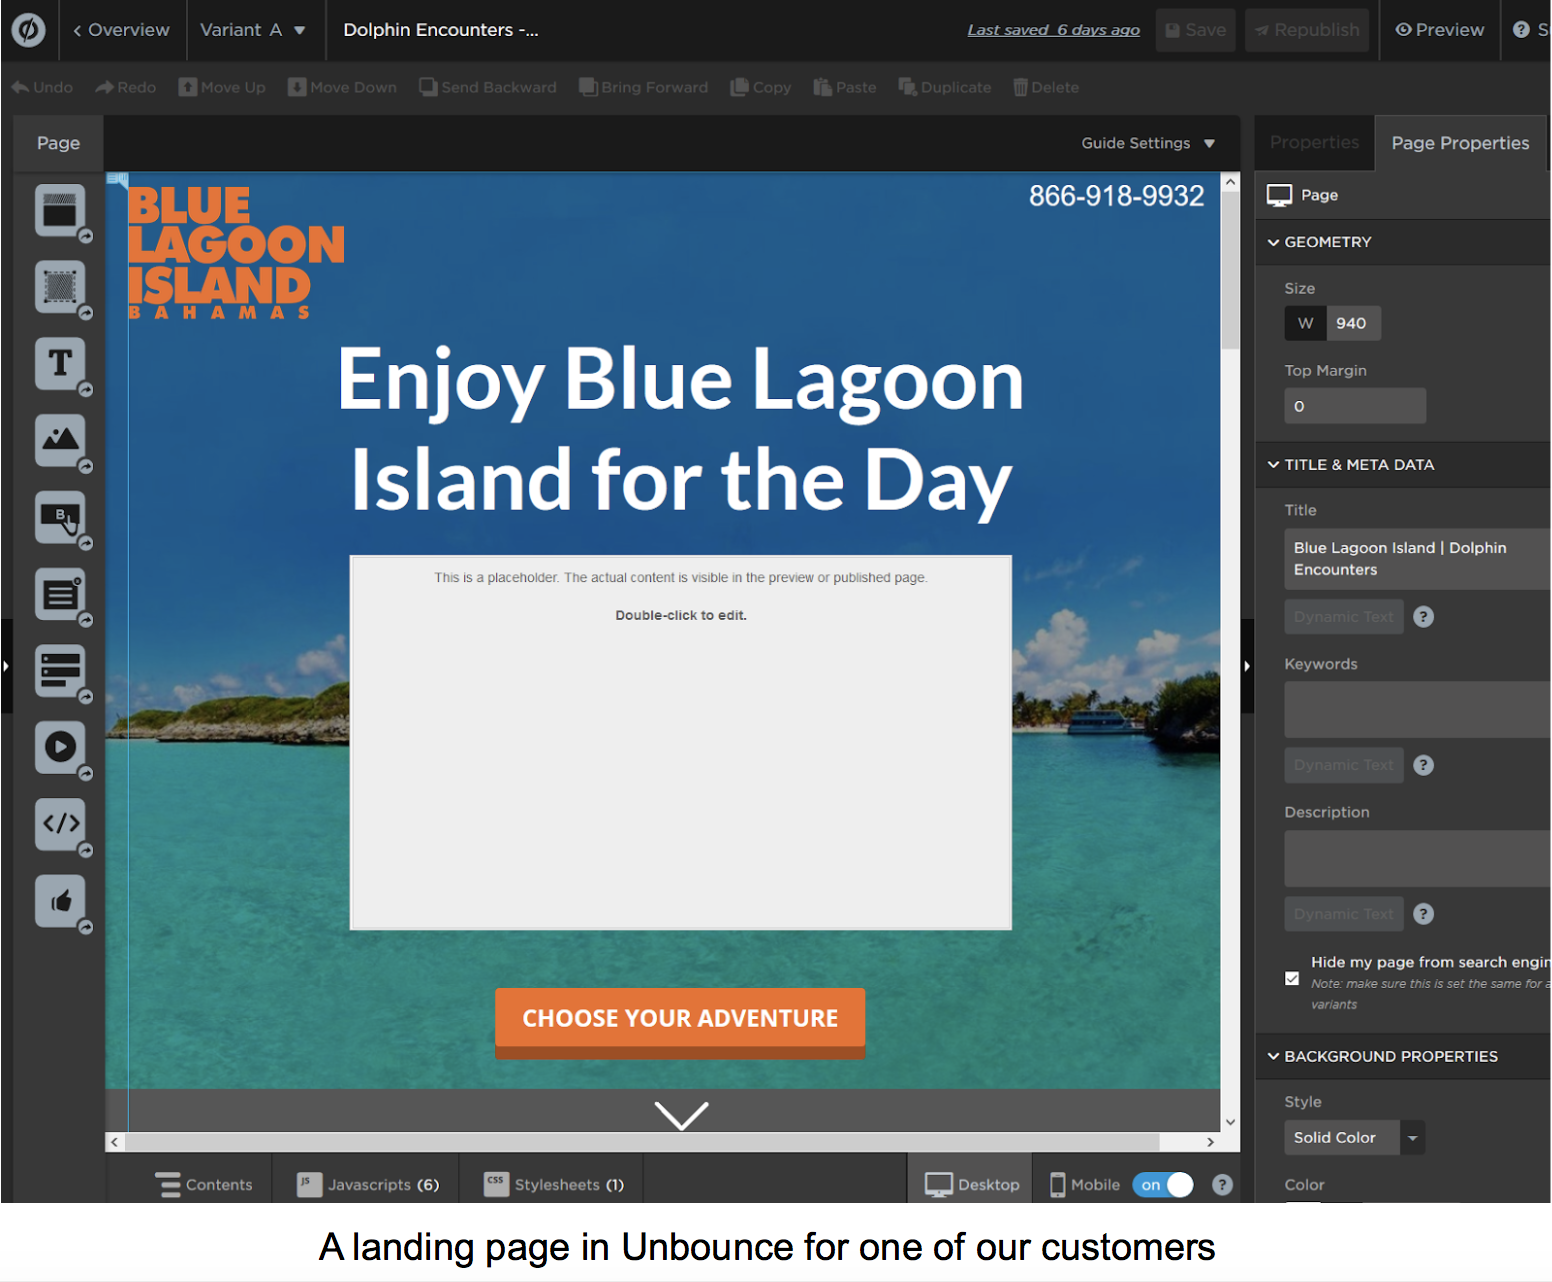Click Bring Forward in the toolbar
This screenshot has width=1552, height=1282.
click(644, 87)
